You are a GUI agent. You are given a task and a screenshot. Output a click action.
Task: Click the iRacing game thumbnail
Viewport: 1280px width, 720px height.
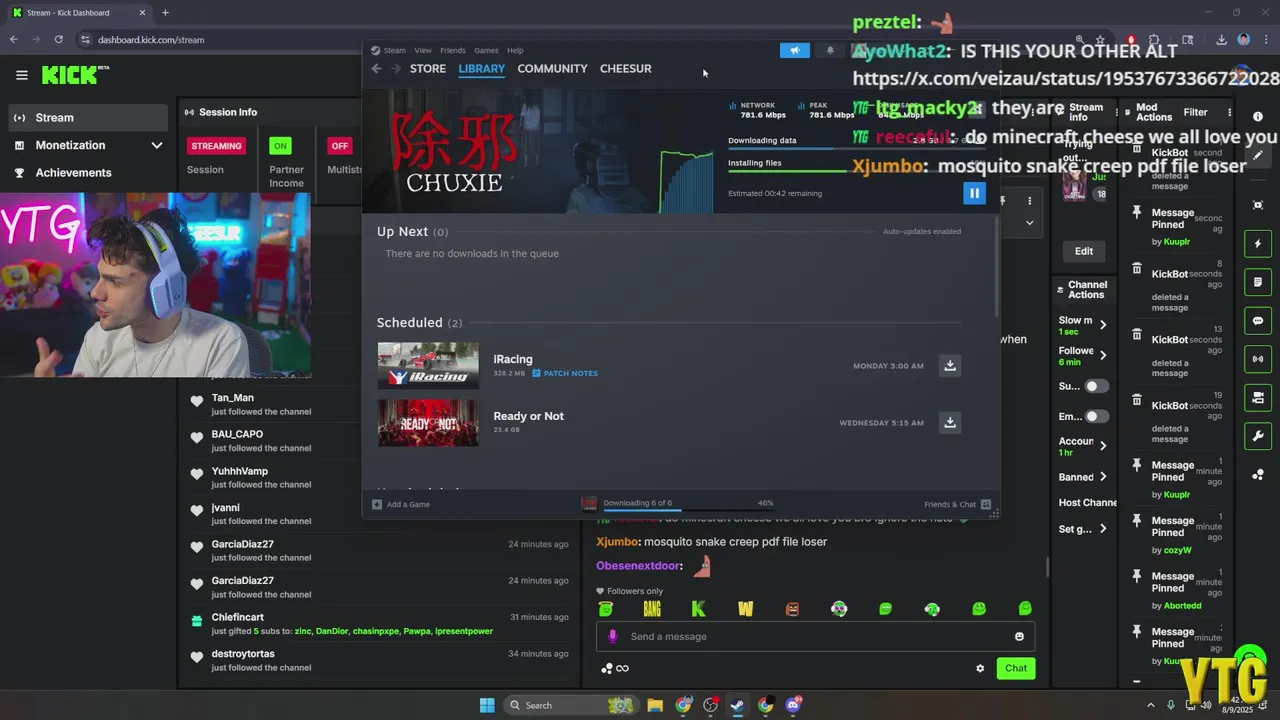pyautogui.click(x=428, y=365)
